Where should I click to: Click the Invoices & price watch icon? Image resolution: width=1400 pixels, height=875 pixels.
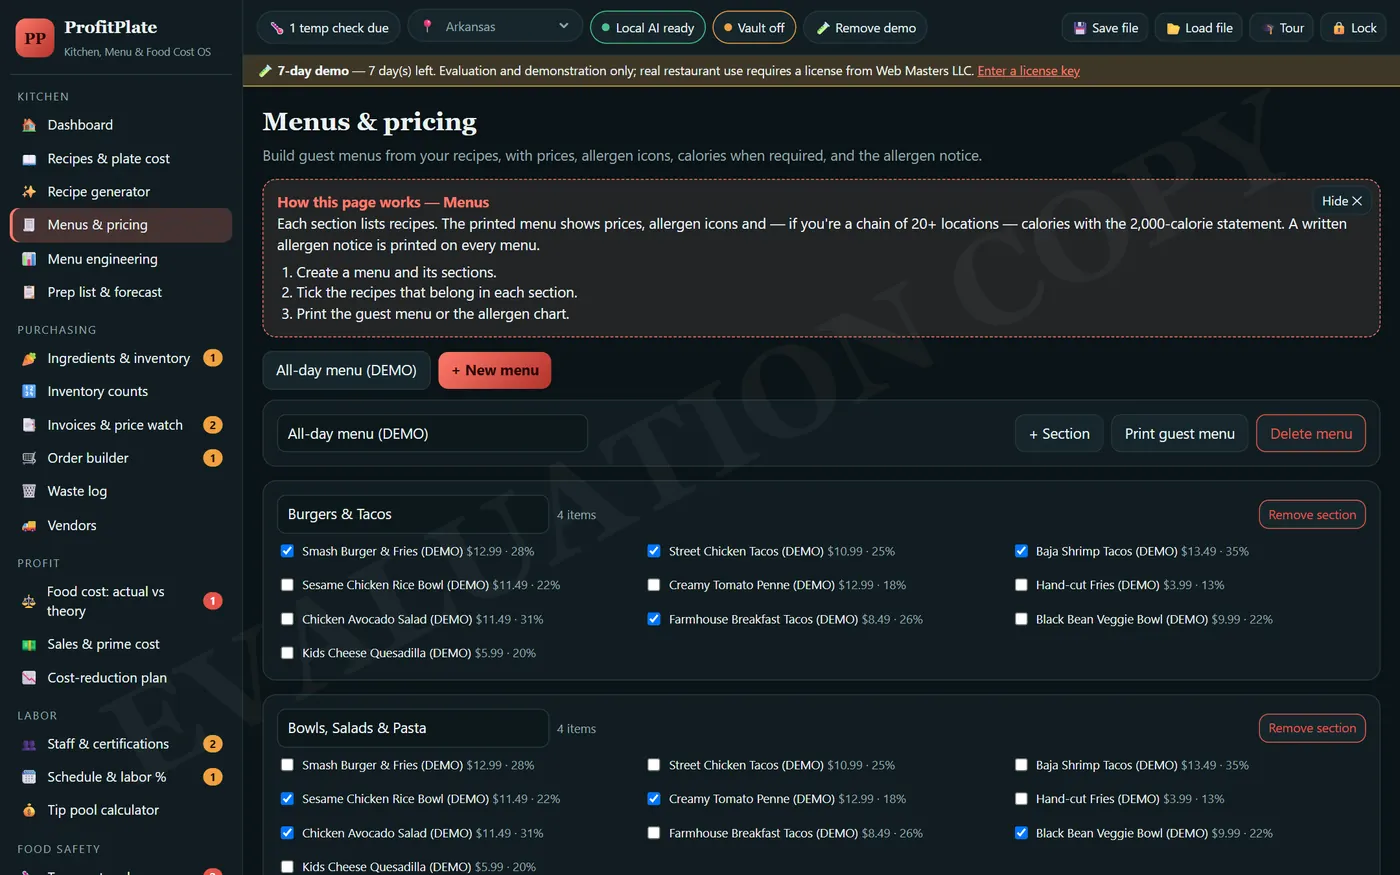point(29,425)
